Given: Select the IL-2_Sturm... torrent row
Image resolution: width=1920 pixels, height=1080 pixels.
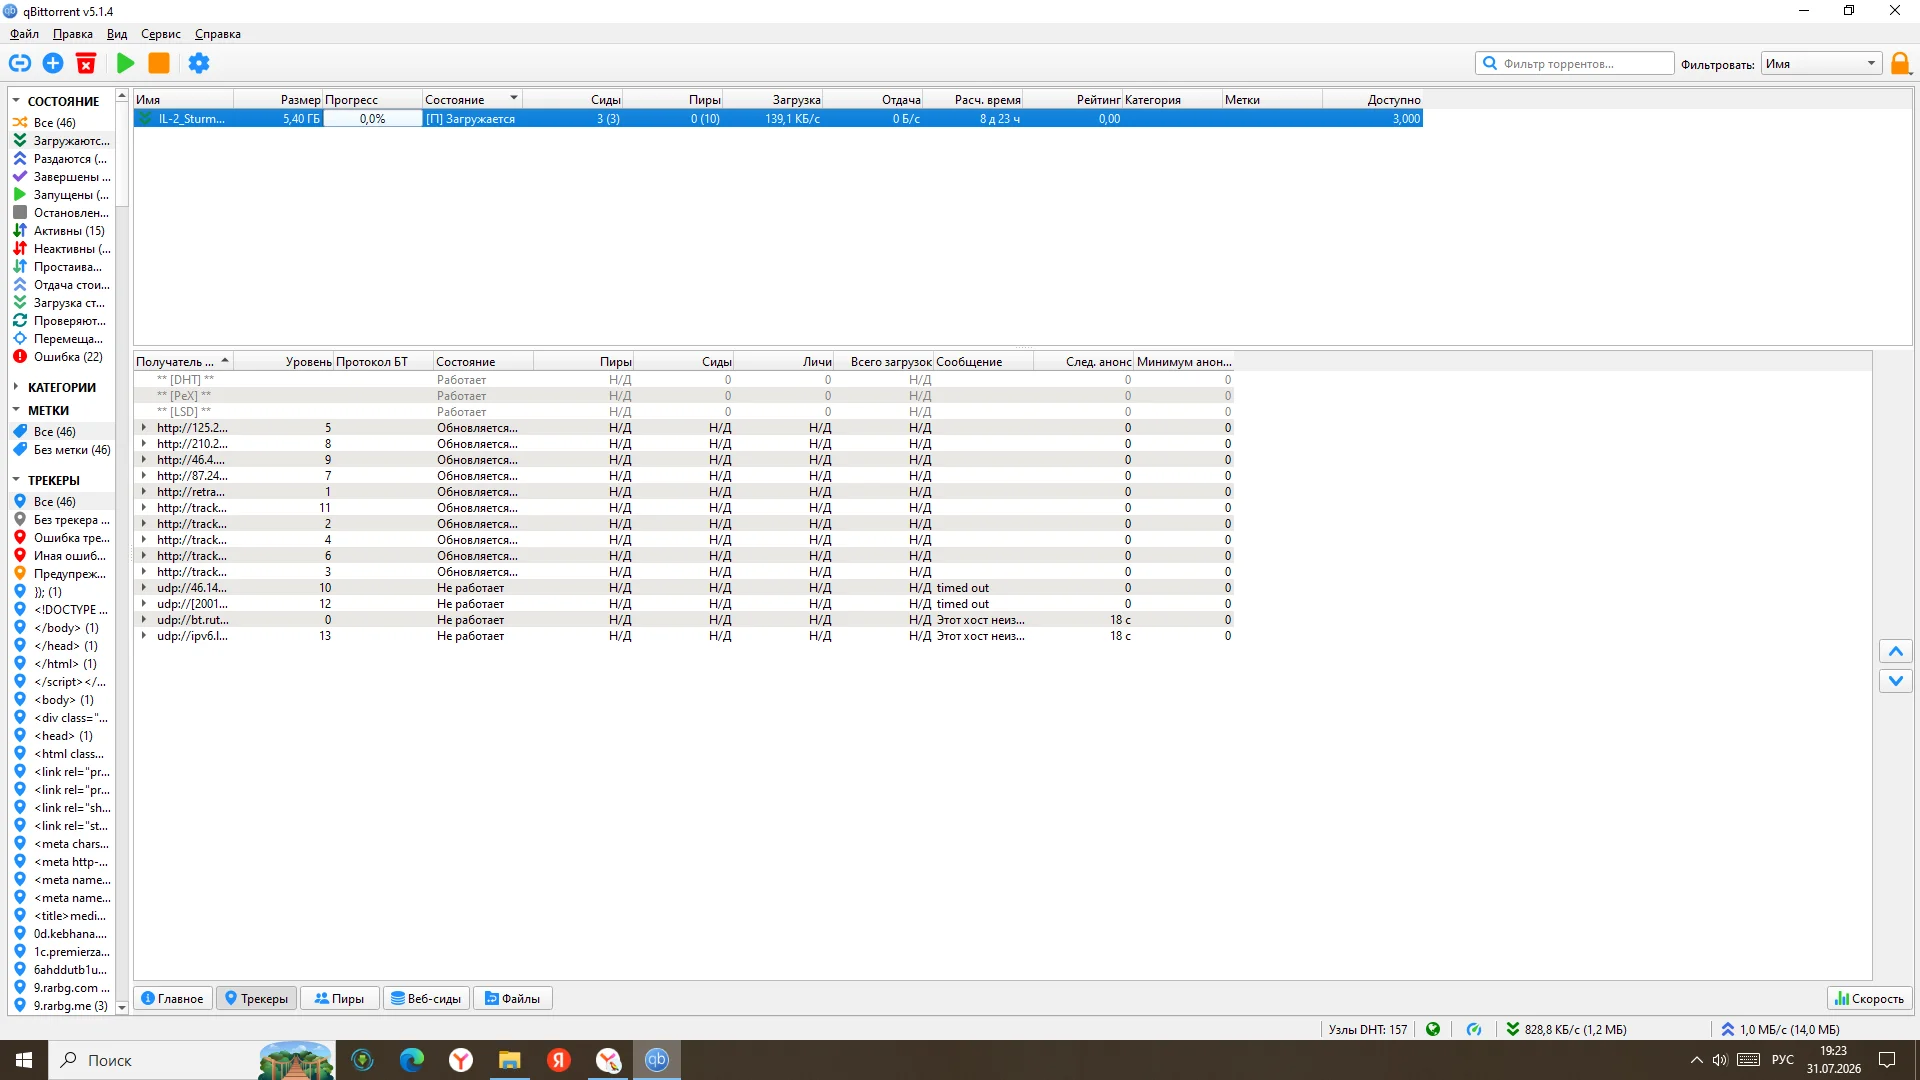Looking at the screenshot, I should 778,119.
